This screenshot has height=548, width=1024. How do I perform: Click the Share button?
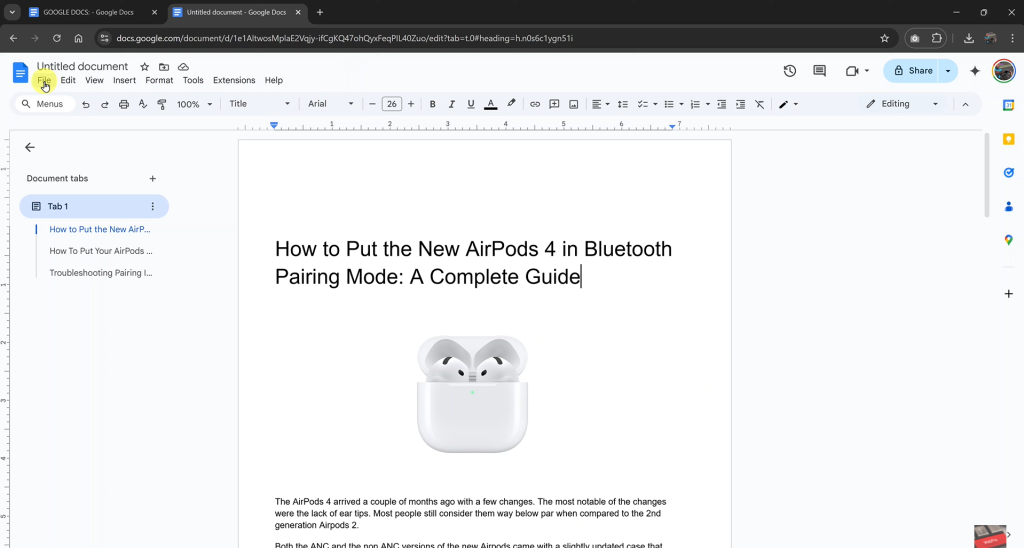912,71
